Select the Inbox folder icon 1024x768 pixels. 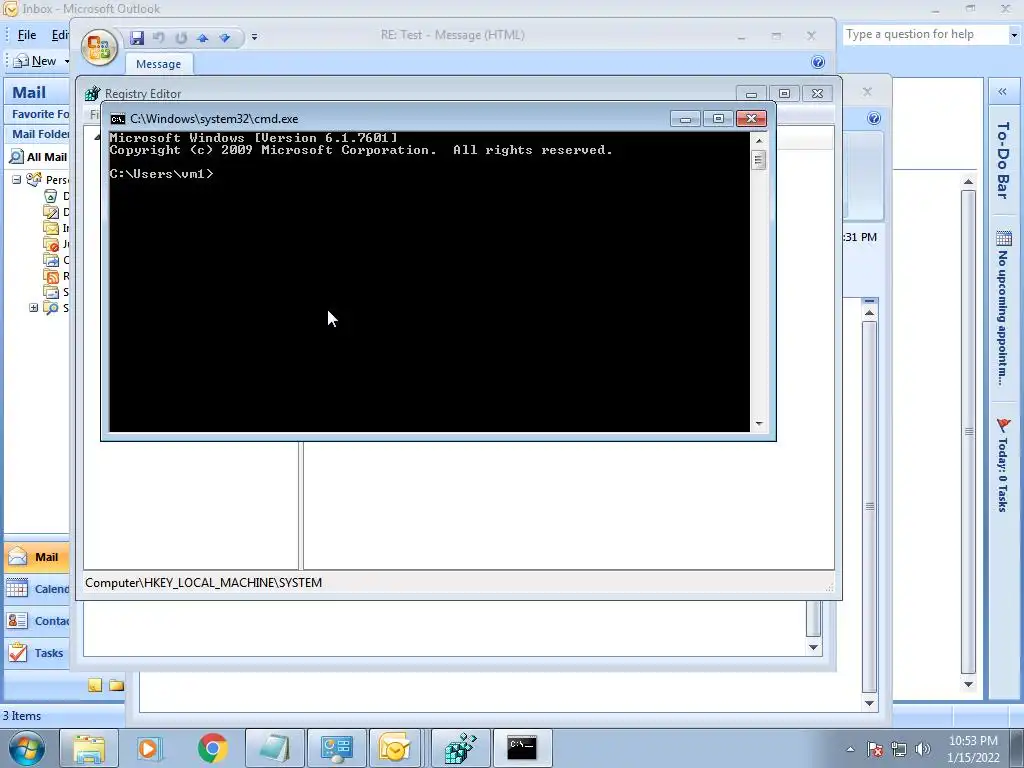pyautogui.click(x=51, y=228)
